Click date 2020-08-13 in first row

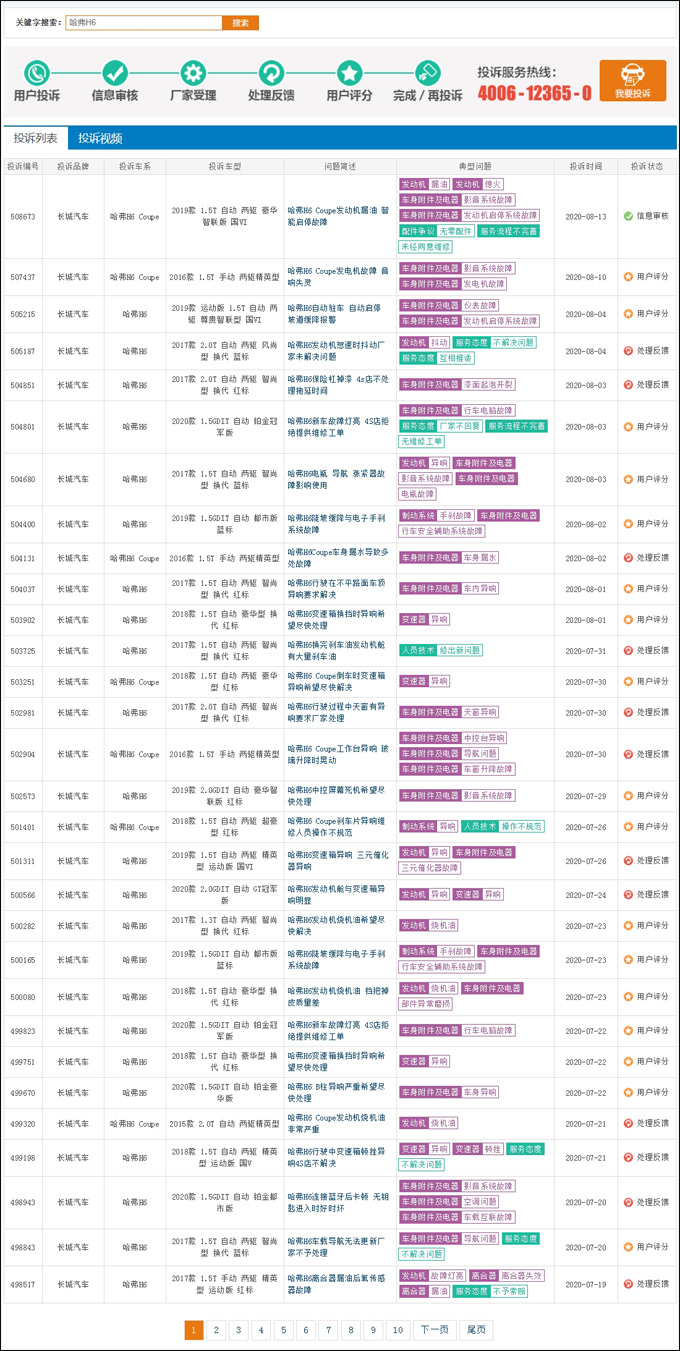[586, 216]
